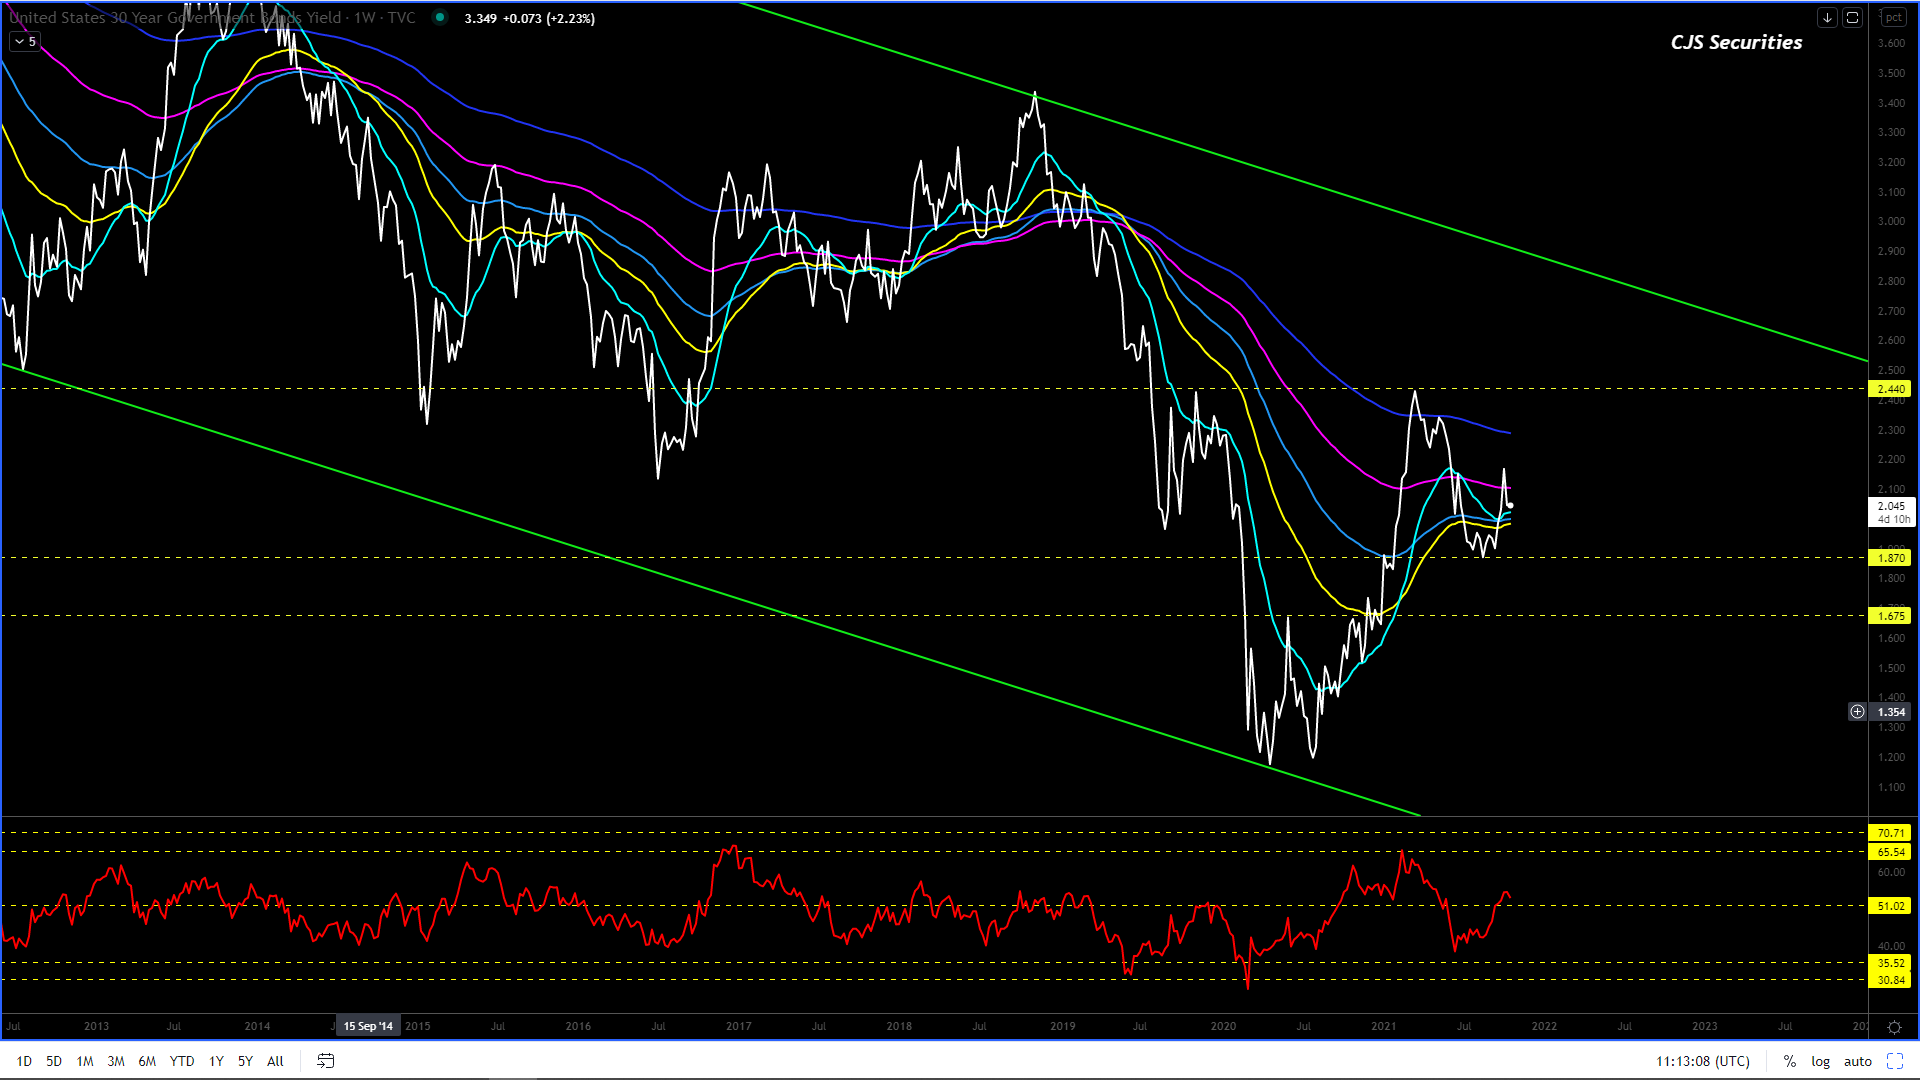The height and width of the screenshot is (1080, 1920).
Task: Toggle percent scale mode
Action: 1789,1061
